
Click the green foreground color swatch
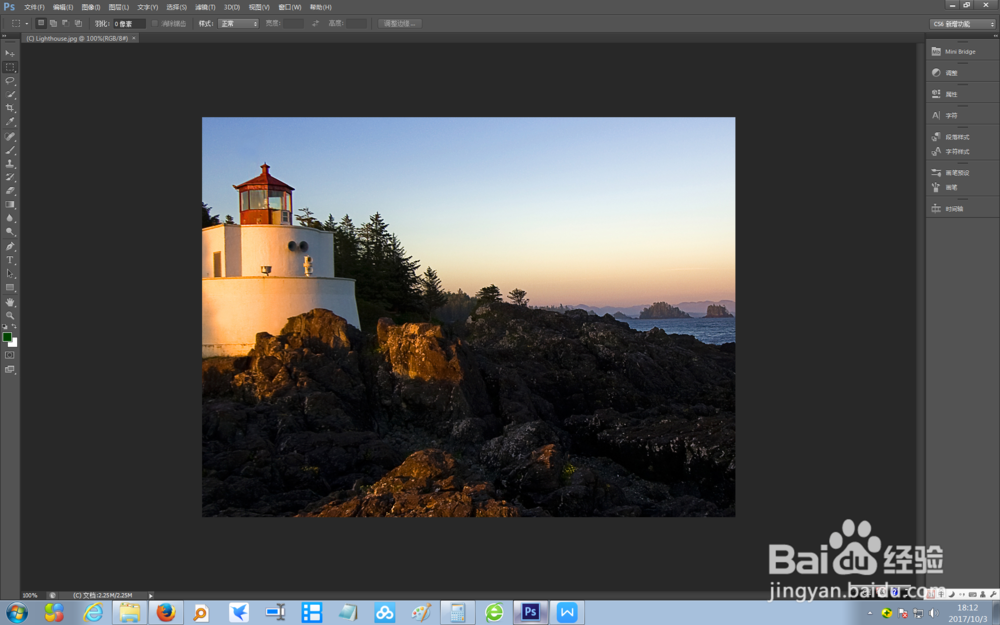pyautogui.click(x=6, y=336)
